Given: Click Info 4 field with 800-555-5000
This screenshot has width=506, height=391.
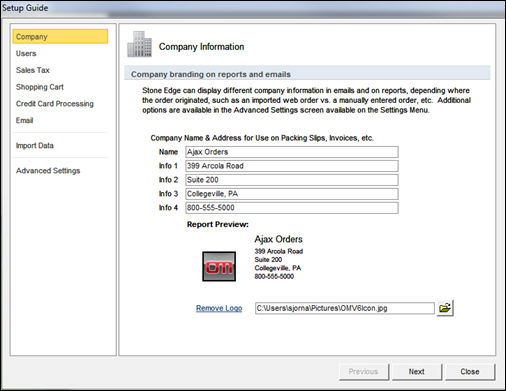Looking at the screenshot, I should pos(292,208).
